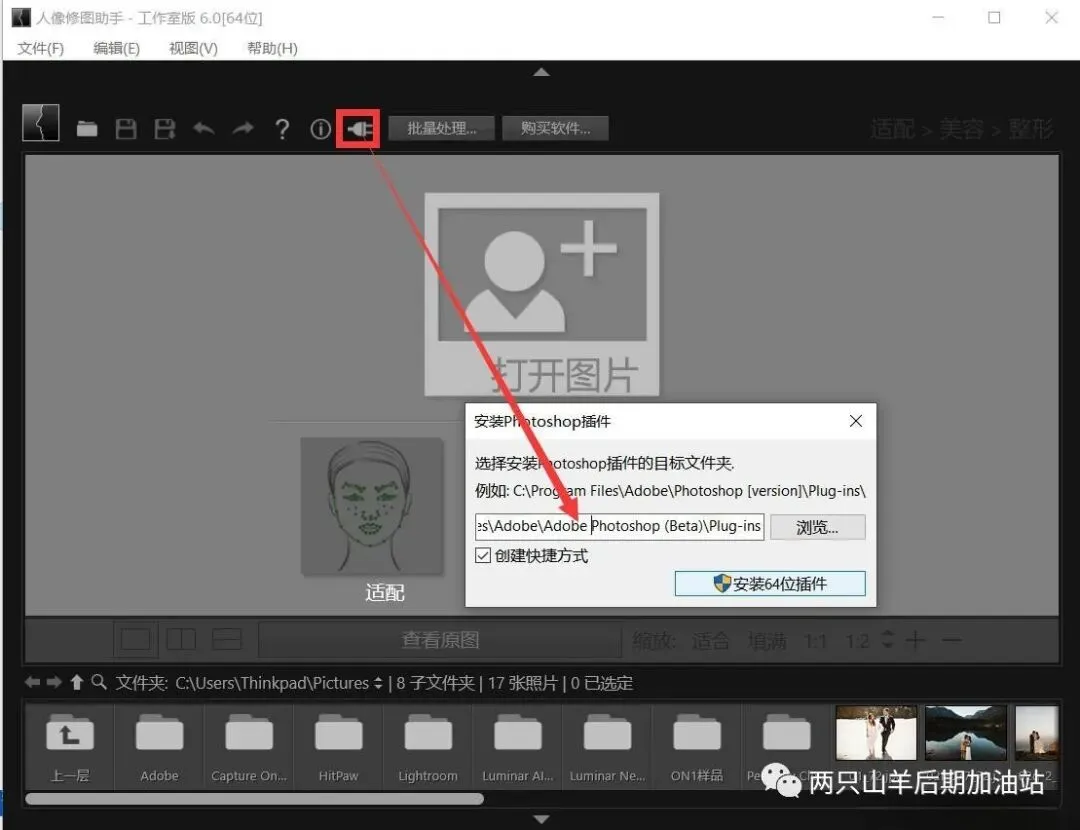
Task: Click the 打开图片 open picture placeholder
Action: tap(541, 295)
